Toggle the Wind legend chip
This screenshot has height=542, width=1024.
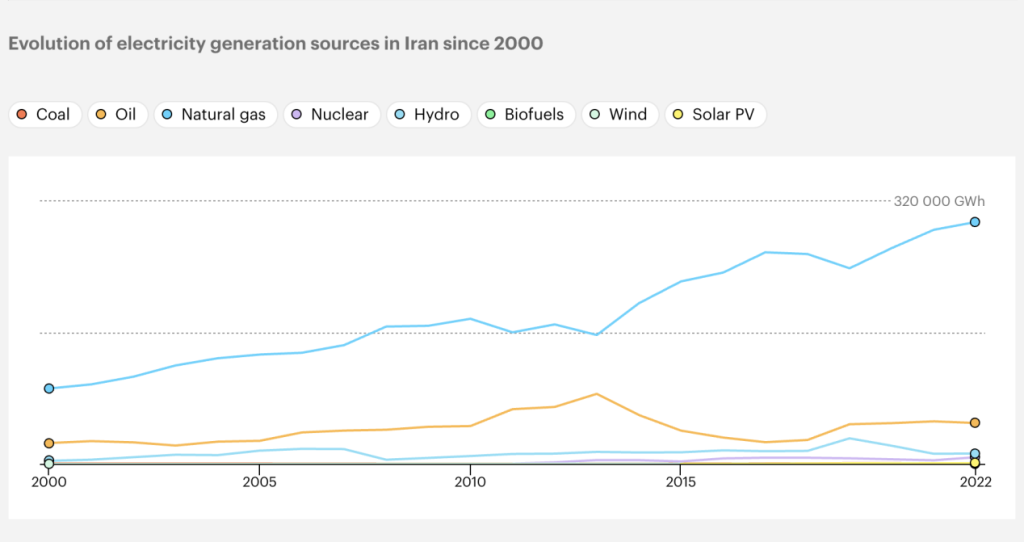[x=620, y=114]
